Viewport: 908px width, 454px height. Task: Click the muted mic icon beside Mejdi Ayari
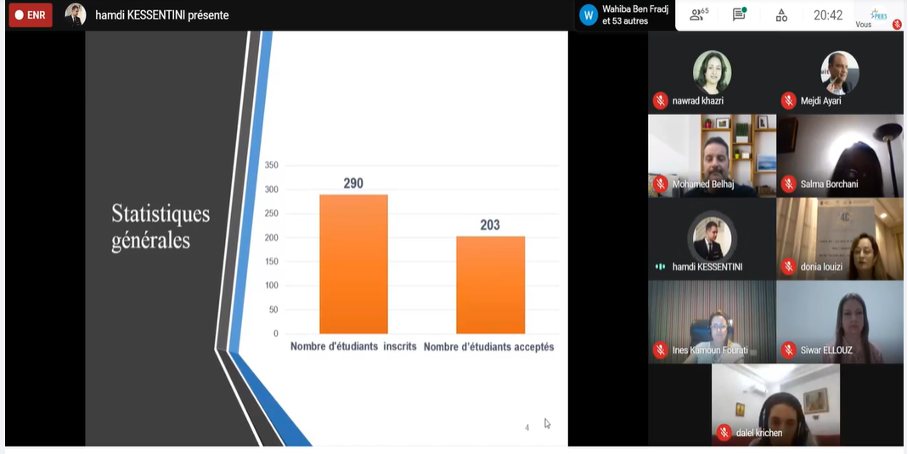pos(788,101)
